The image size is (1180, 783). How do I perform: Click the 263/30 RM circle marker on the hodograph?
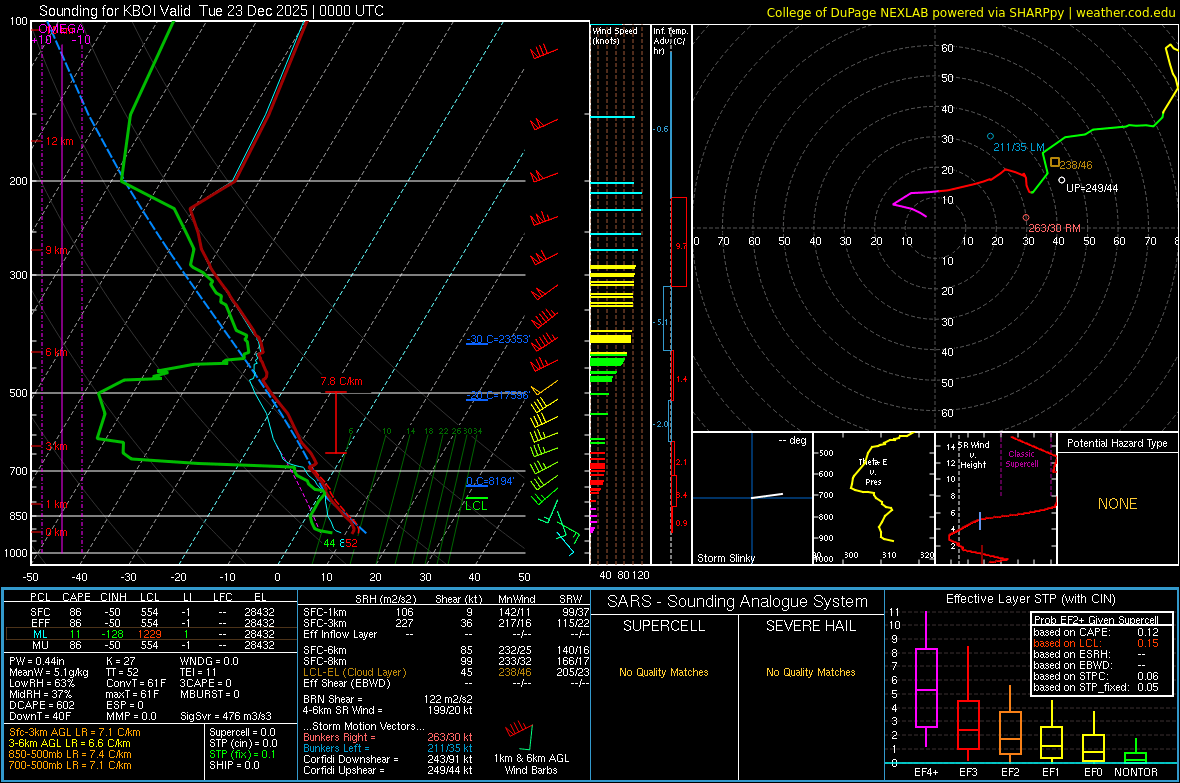(x=1026, y=218)
